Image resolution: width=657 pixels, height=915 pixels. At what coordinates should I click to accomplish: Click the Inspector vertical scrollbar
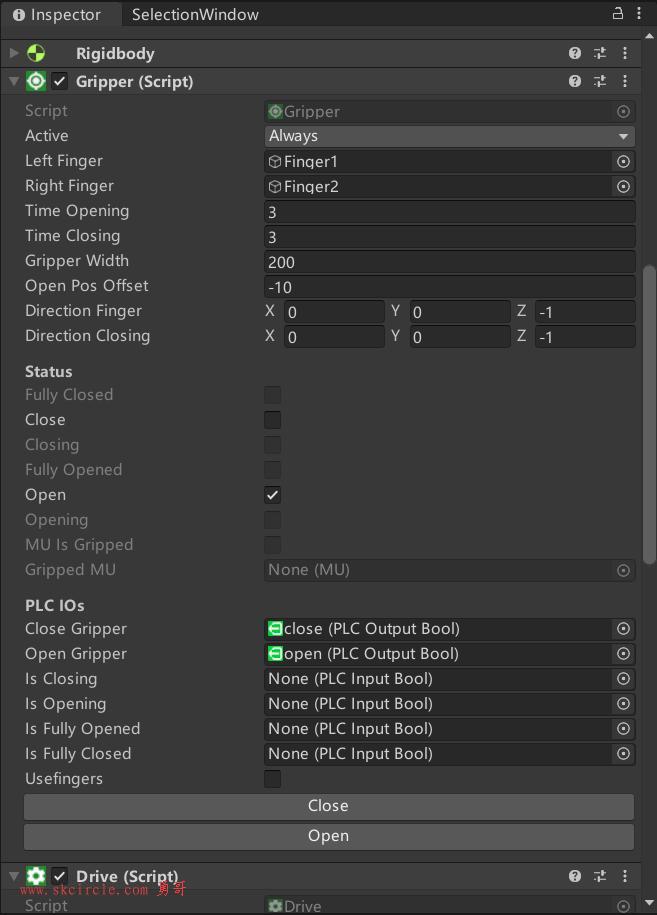click(649, 414)
